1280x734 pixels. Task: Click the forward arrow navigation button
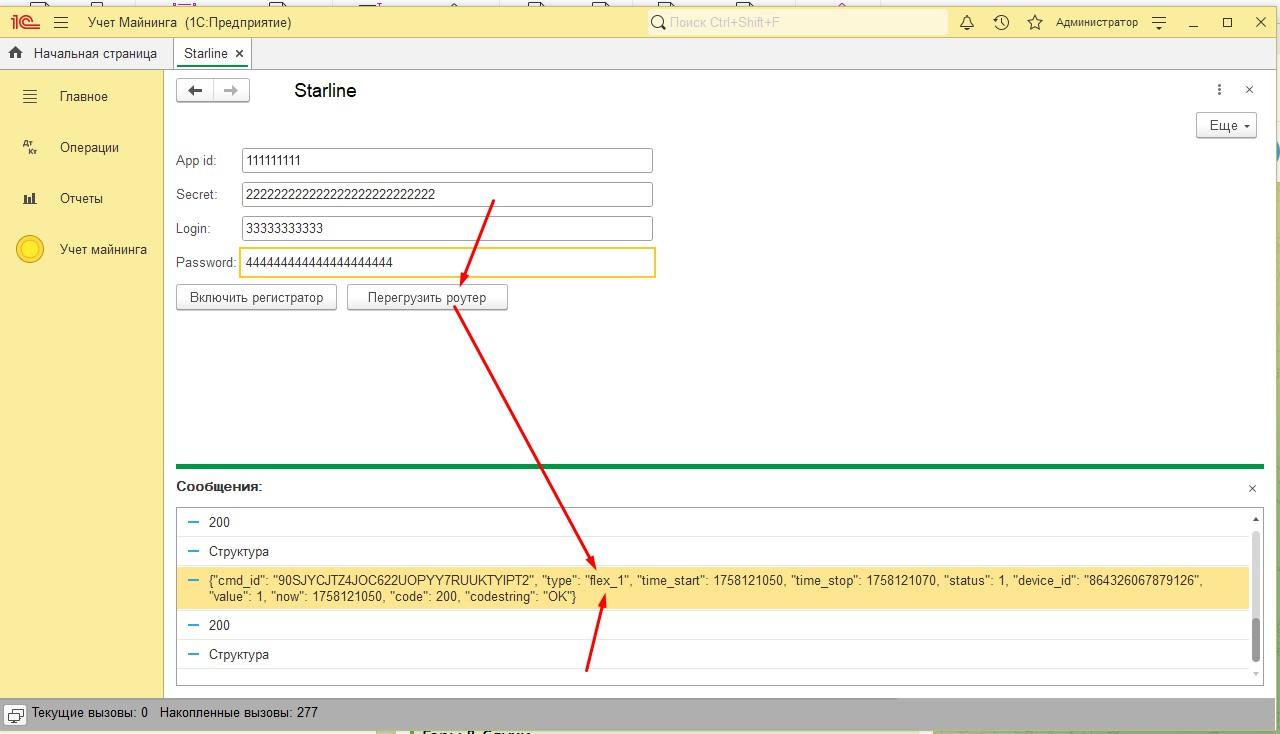click(x=231, y=91)
